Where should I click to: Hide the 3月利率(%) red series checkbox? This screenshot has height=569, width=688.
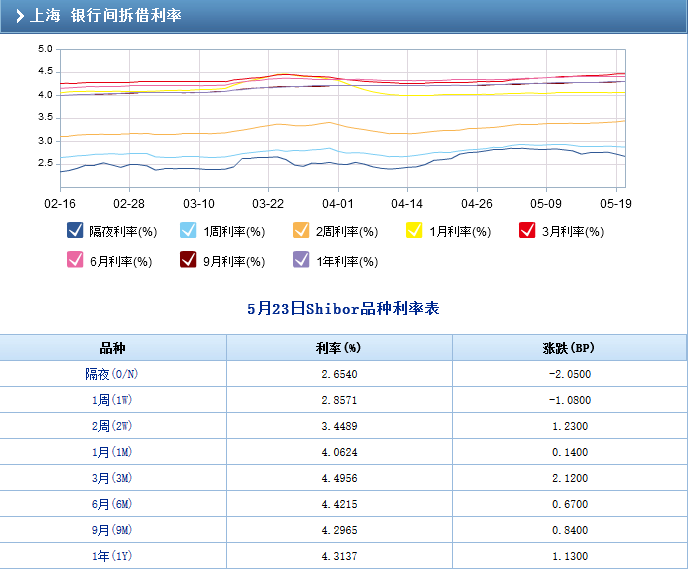(527, 230)
